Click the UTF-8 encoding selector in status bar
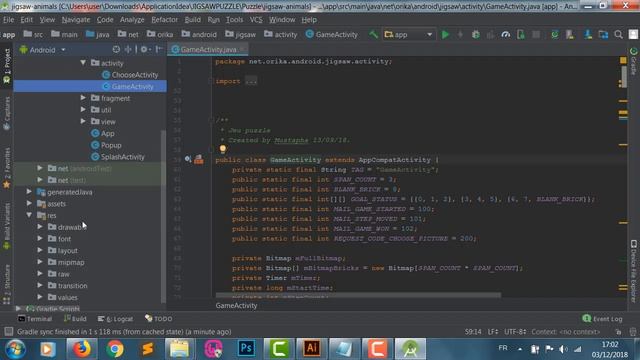Screen dimensions: 640x360 515,332
